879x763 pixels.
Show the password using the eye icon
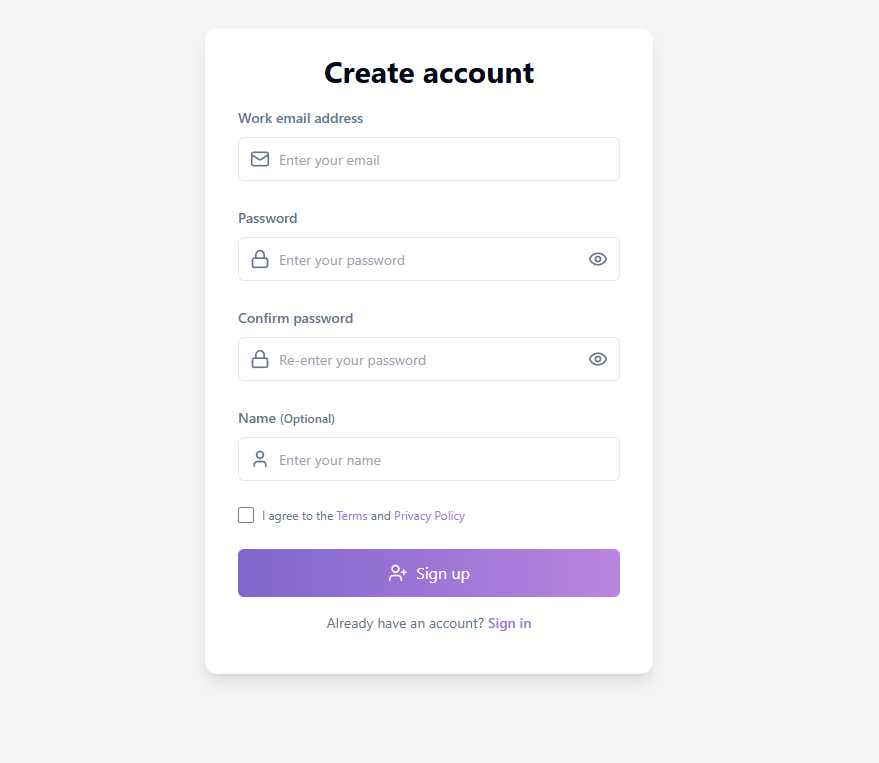[597, 259]
